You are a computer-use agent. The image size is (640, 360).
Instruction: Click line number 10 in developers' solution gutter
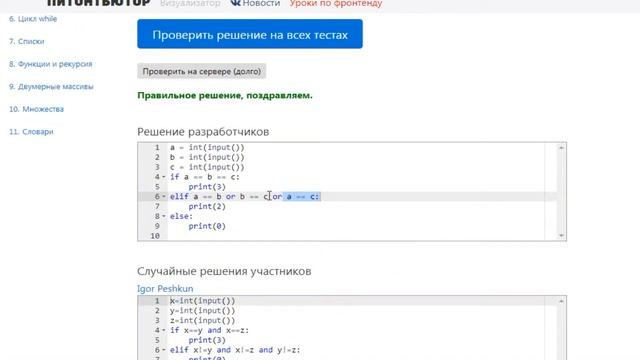click(155, 236)
